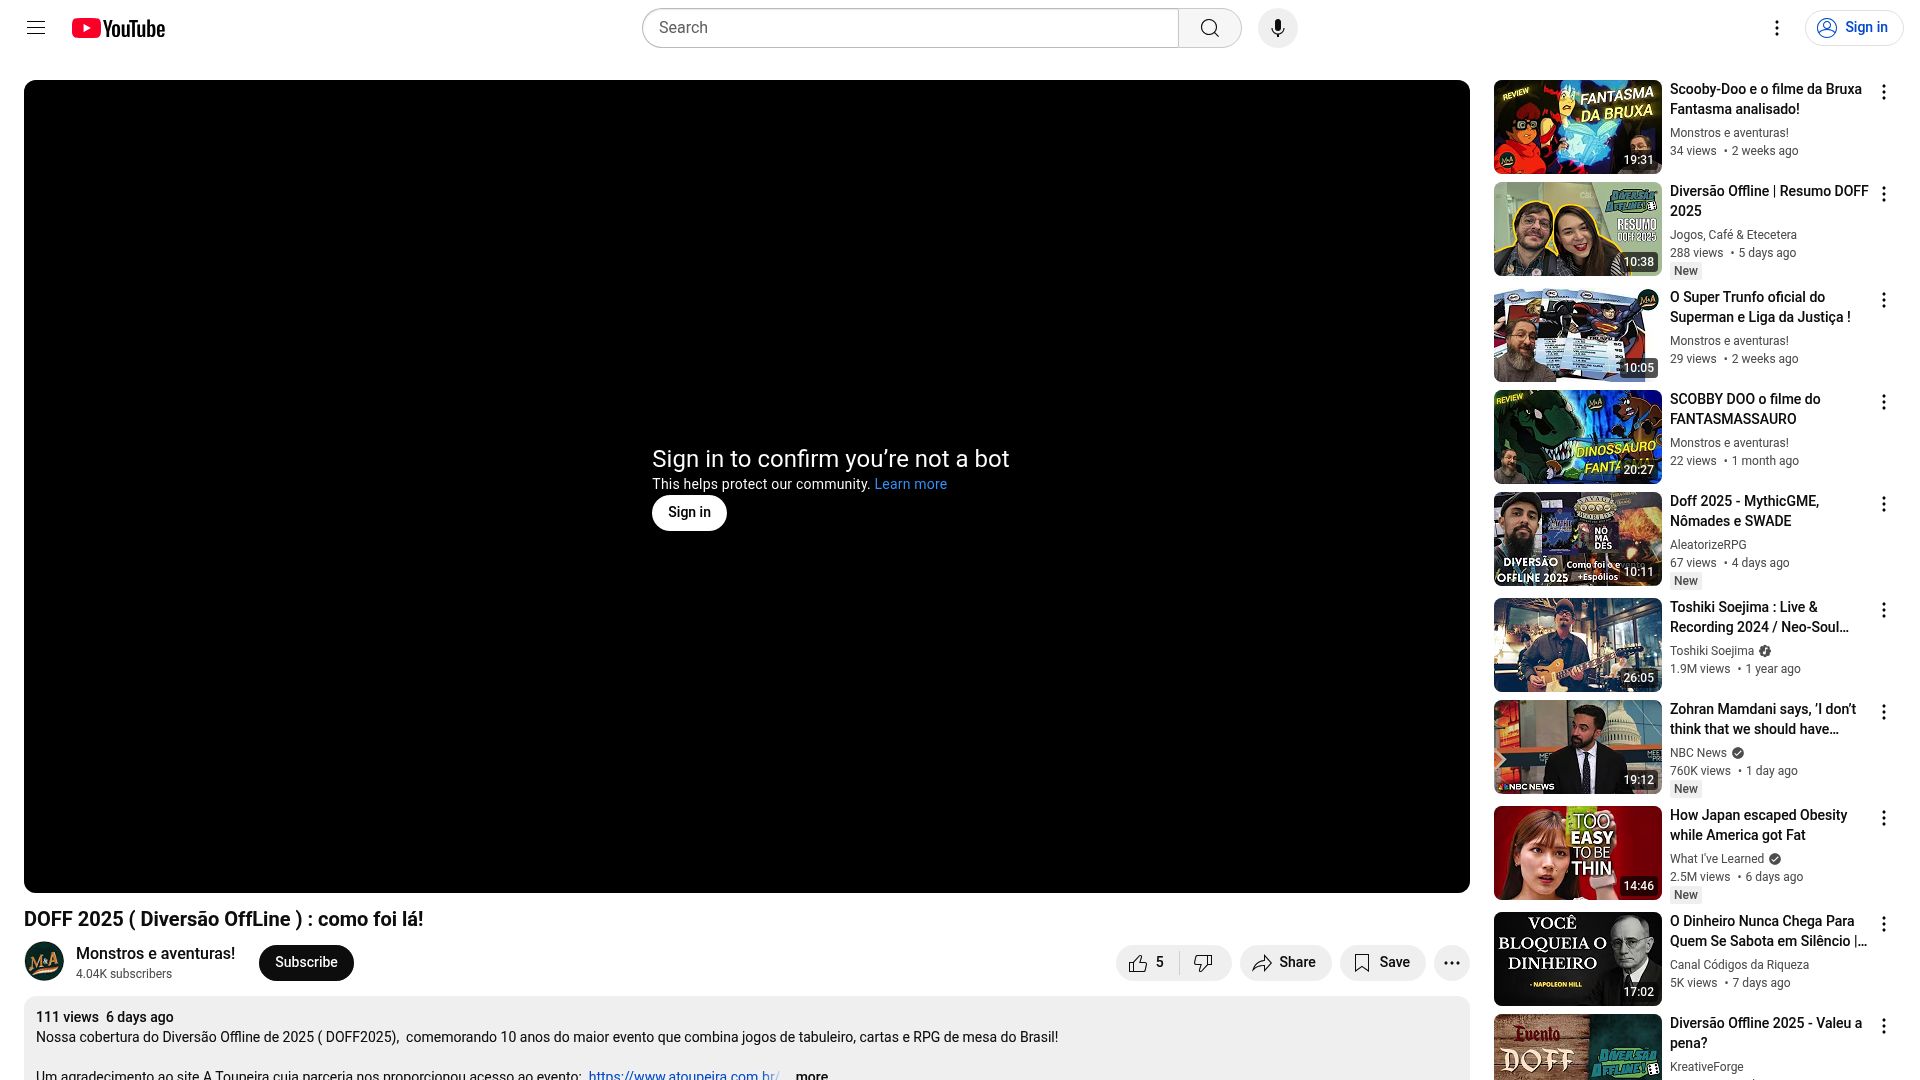
Task: Open How Japan escaped Obesity thumbnail
Action: [1577, 853]
